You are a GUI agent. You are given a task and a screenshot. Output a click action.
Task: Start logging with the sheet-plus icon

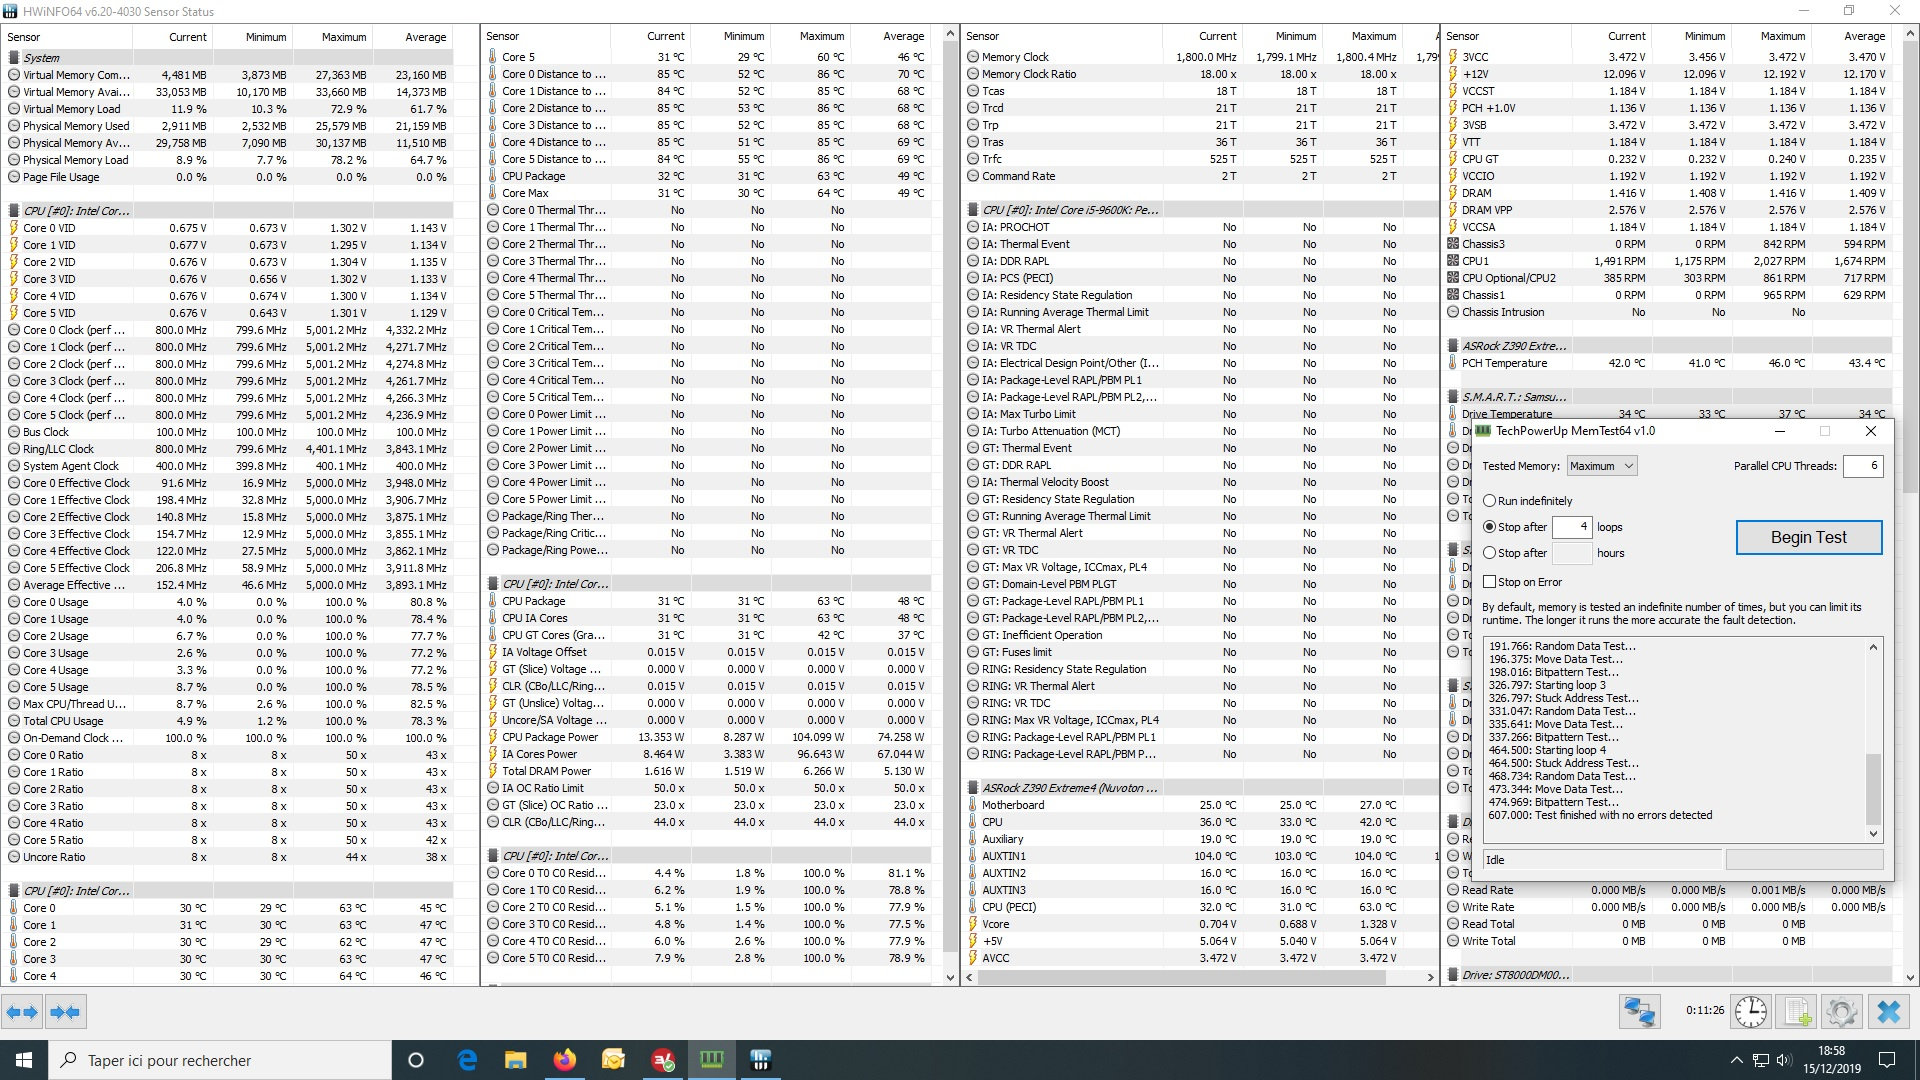pos(1797,1012)
